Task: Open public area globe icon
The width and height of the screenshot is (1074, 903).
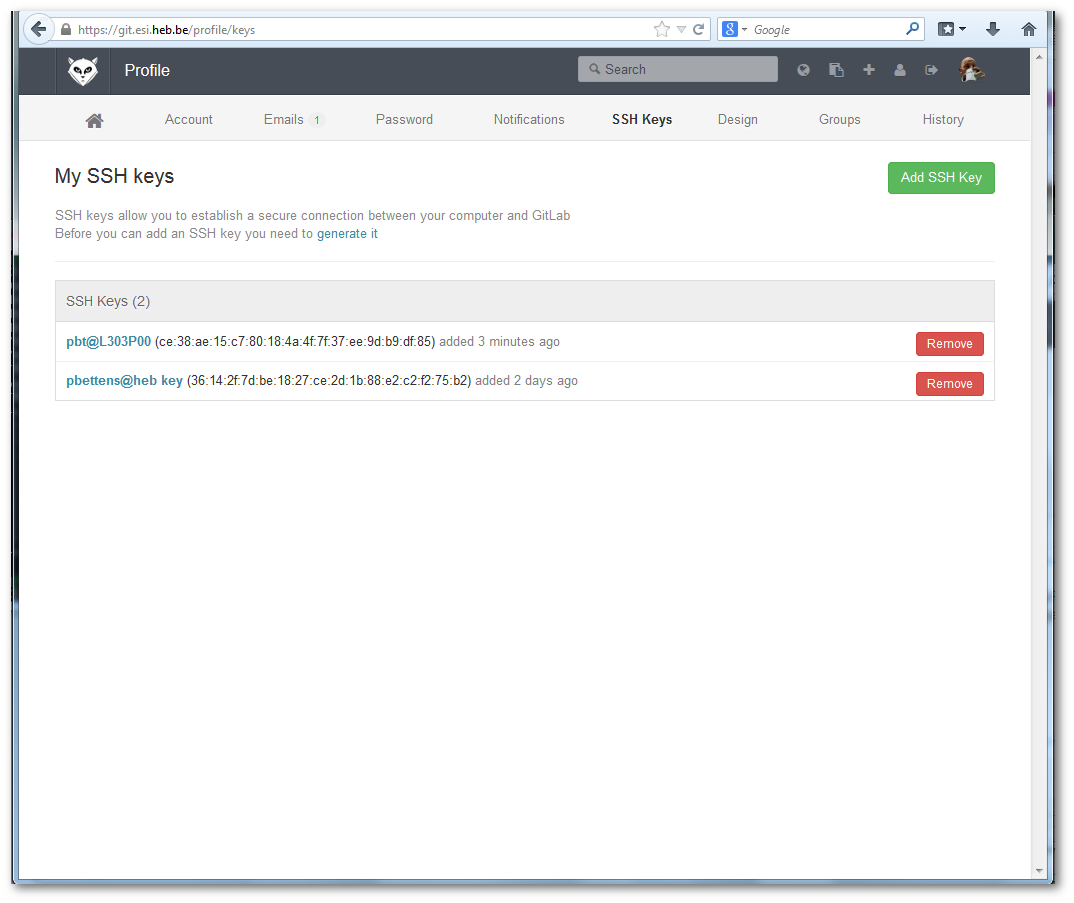Action: [803, 70]
